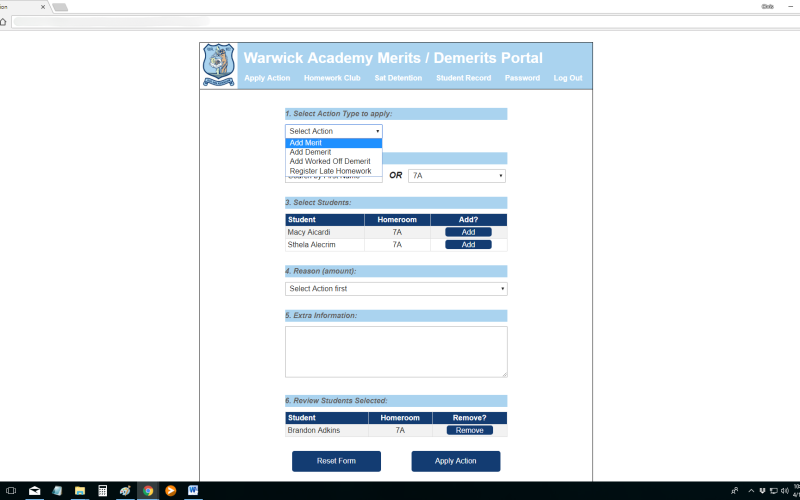
Task: Click the '5. Extra Information:' heading
Action: [x=321, y=316]
